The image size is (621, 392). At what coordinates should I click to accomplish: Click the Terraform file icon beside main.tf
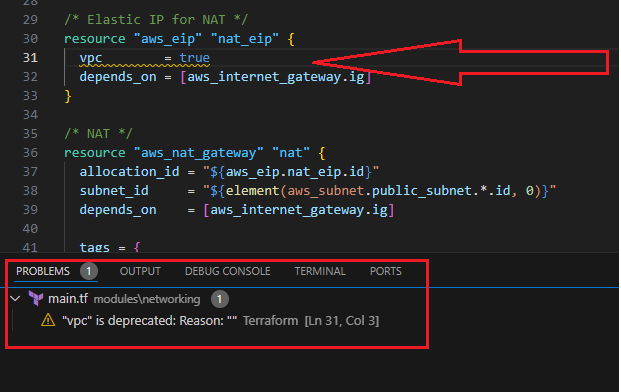pos(36,299)
